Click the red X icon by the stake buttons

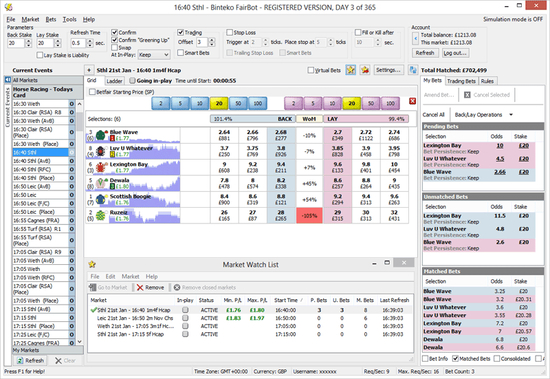click(412, 101)
